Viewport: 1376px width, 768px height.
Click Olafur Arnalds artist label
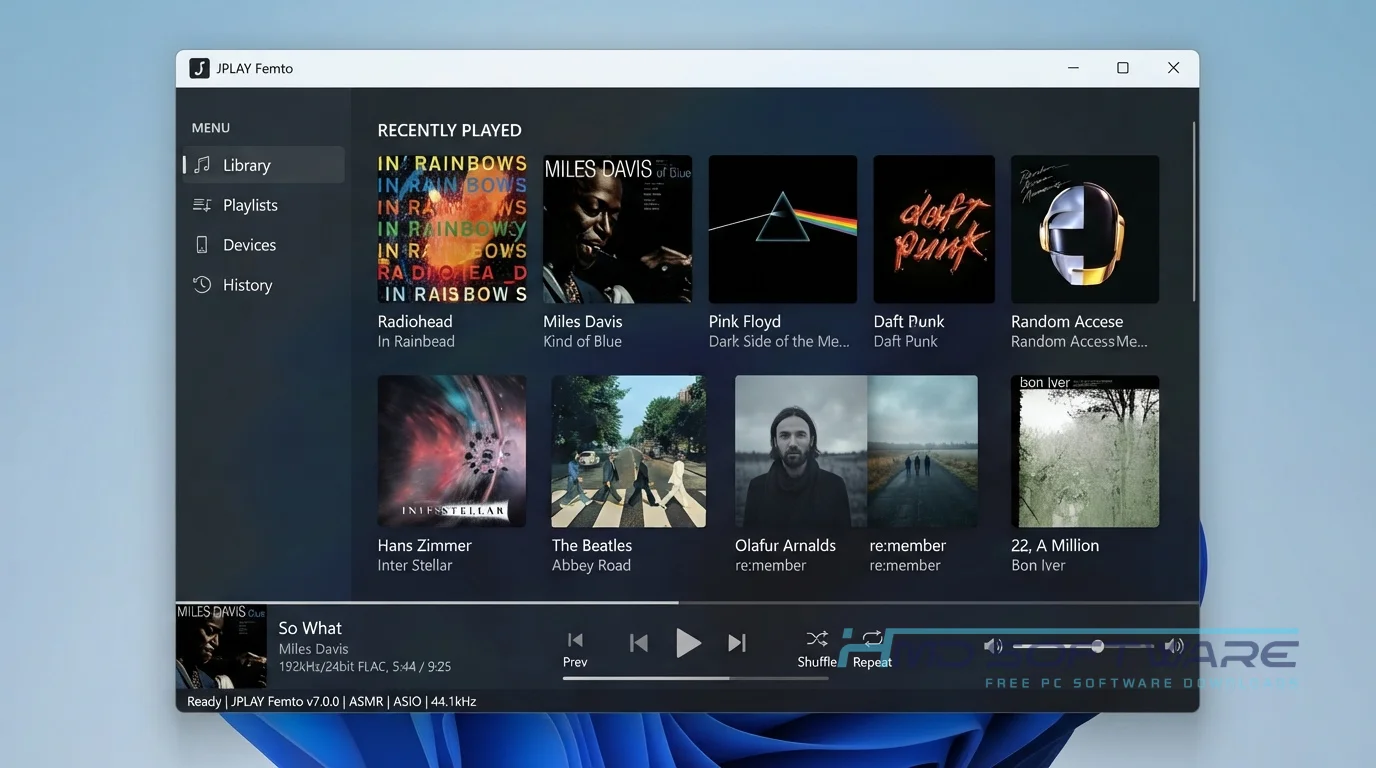pos(785,545)
